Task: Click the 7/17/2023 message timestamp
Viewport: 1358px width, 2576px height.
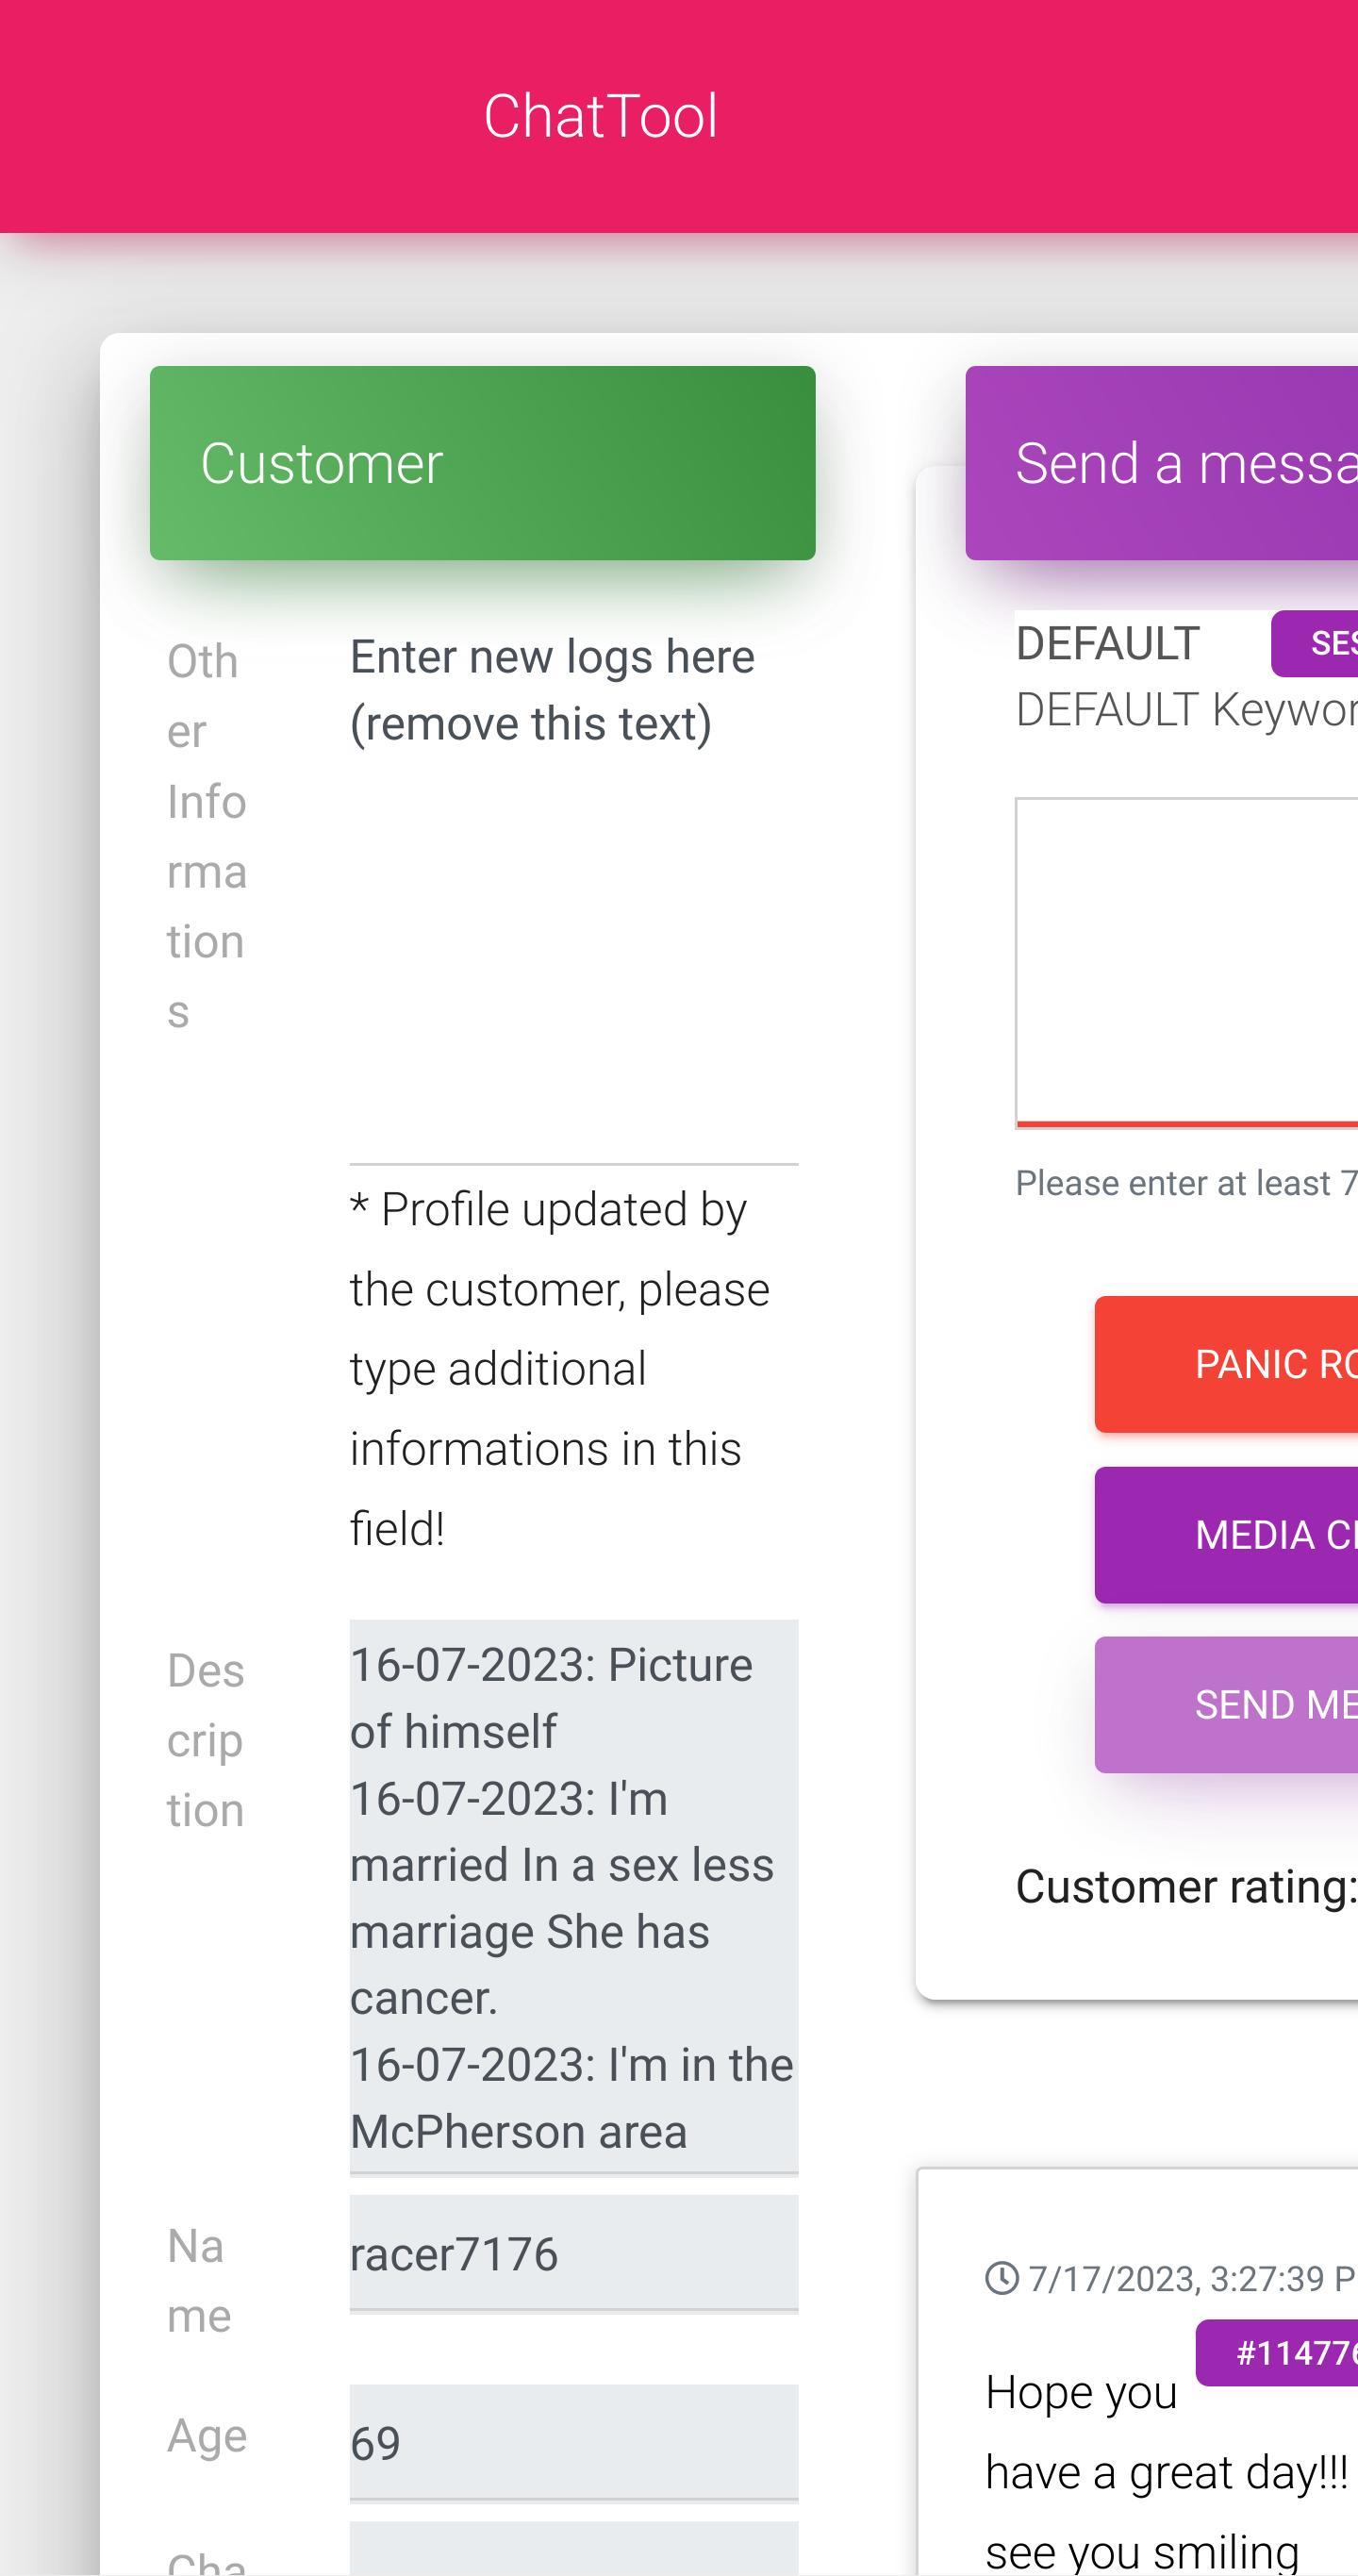Action: point(1190,2279)
